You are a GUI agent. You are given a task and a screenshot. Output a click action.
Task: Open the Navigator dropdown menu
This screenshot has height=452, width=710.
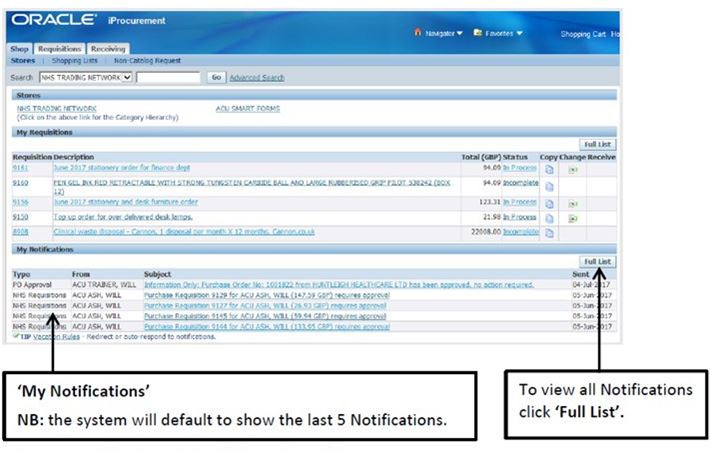coord(444,33)
